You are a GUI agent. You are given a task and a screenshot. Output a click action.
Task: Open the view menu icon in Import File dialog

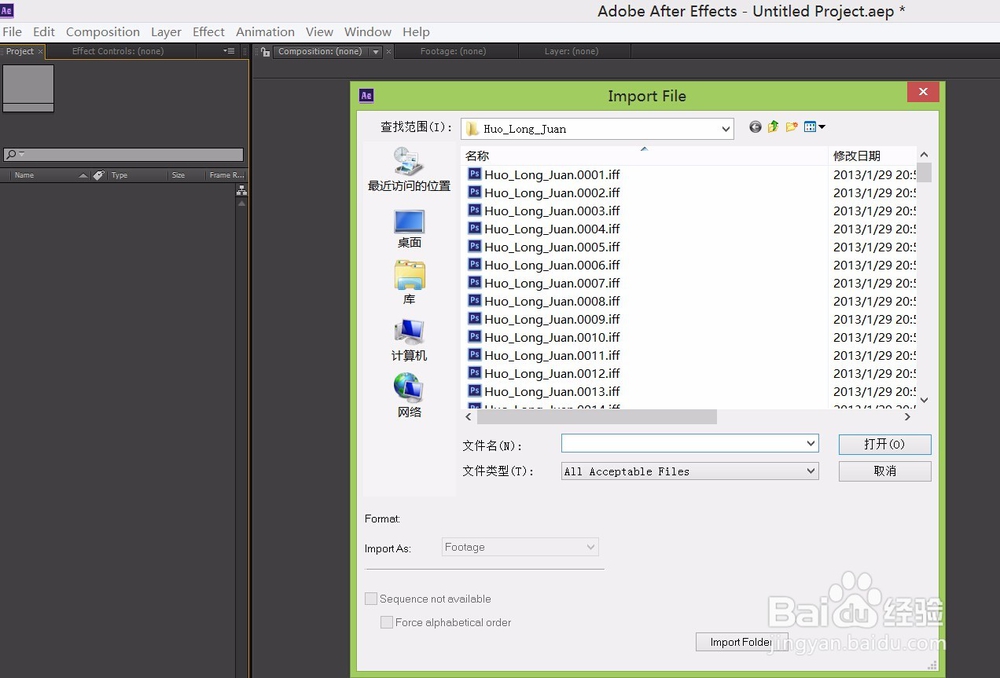click(x=814, y=127)
